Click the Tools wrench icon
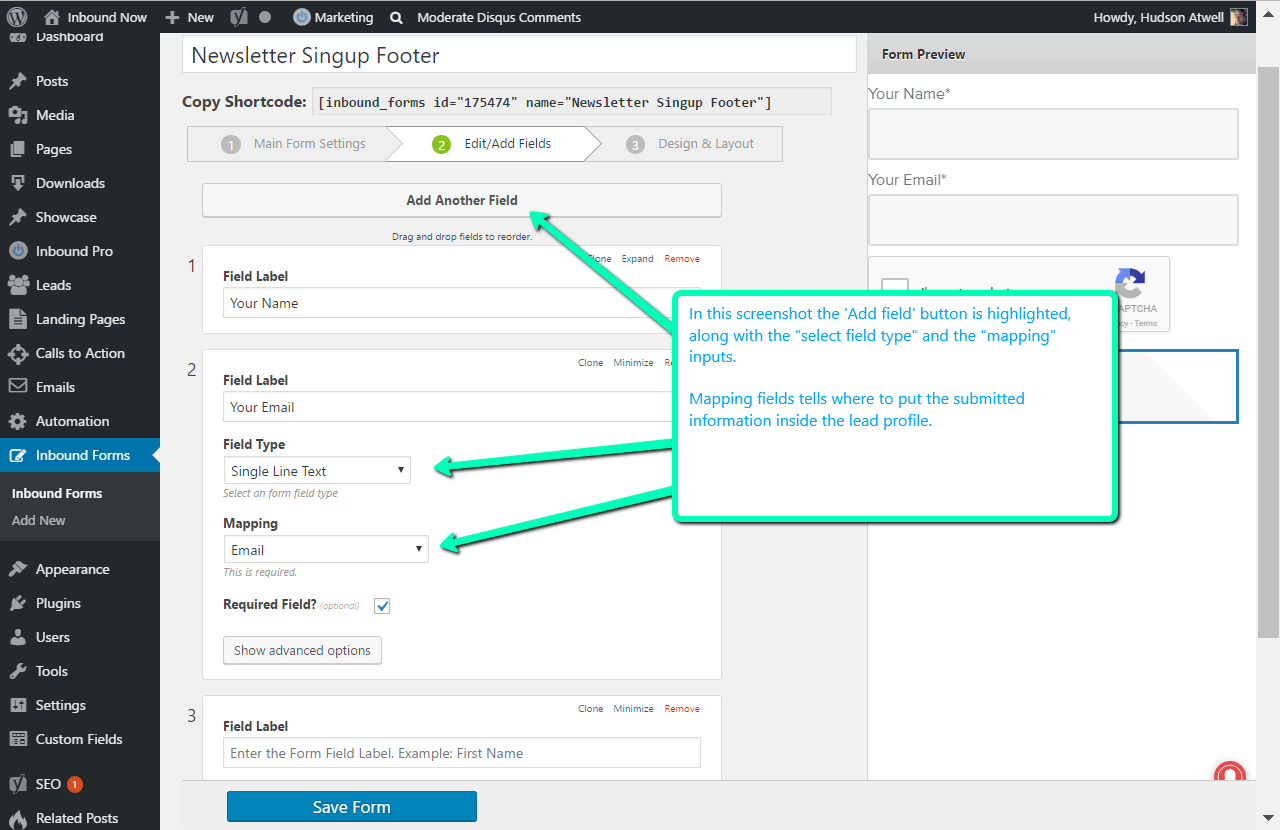1280x830 pixels. [18, 671]
